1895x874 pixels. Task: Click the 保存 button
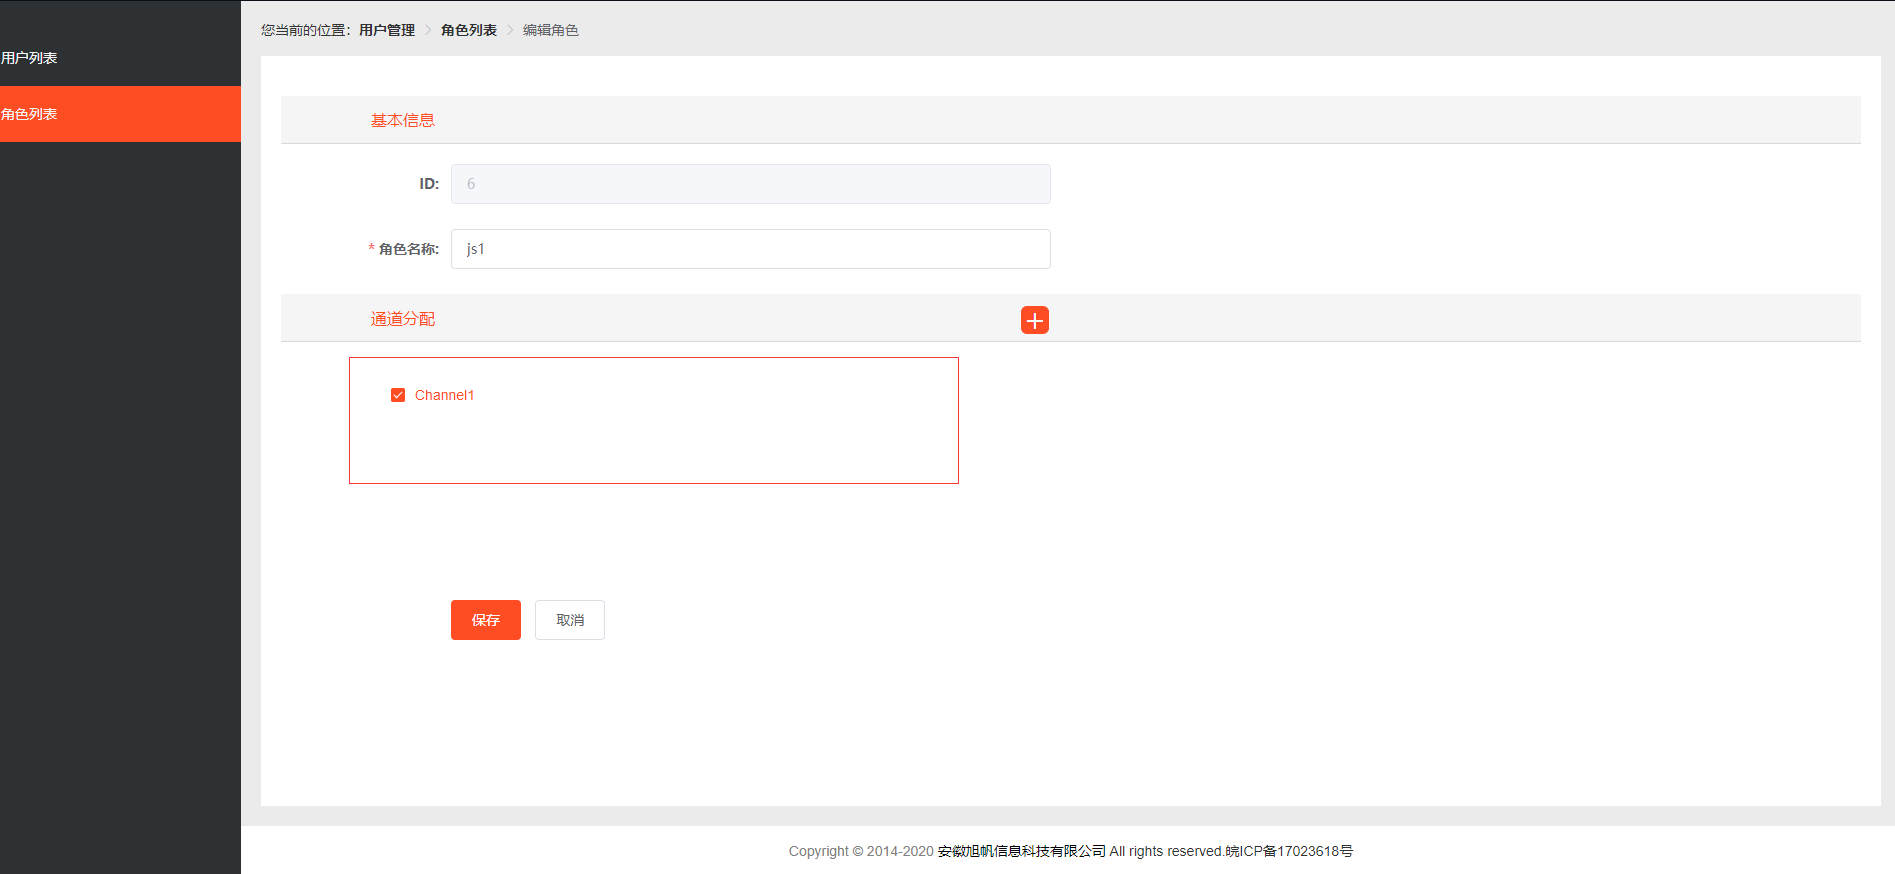[486, 620]
